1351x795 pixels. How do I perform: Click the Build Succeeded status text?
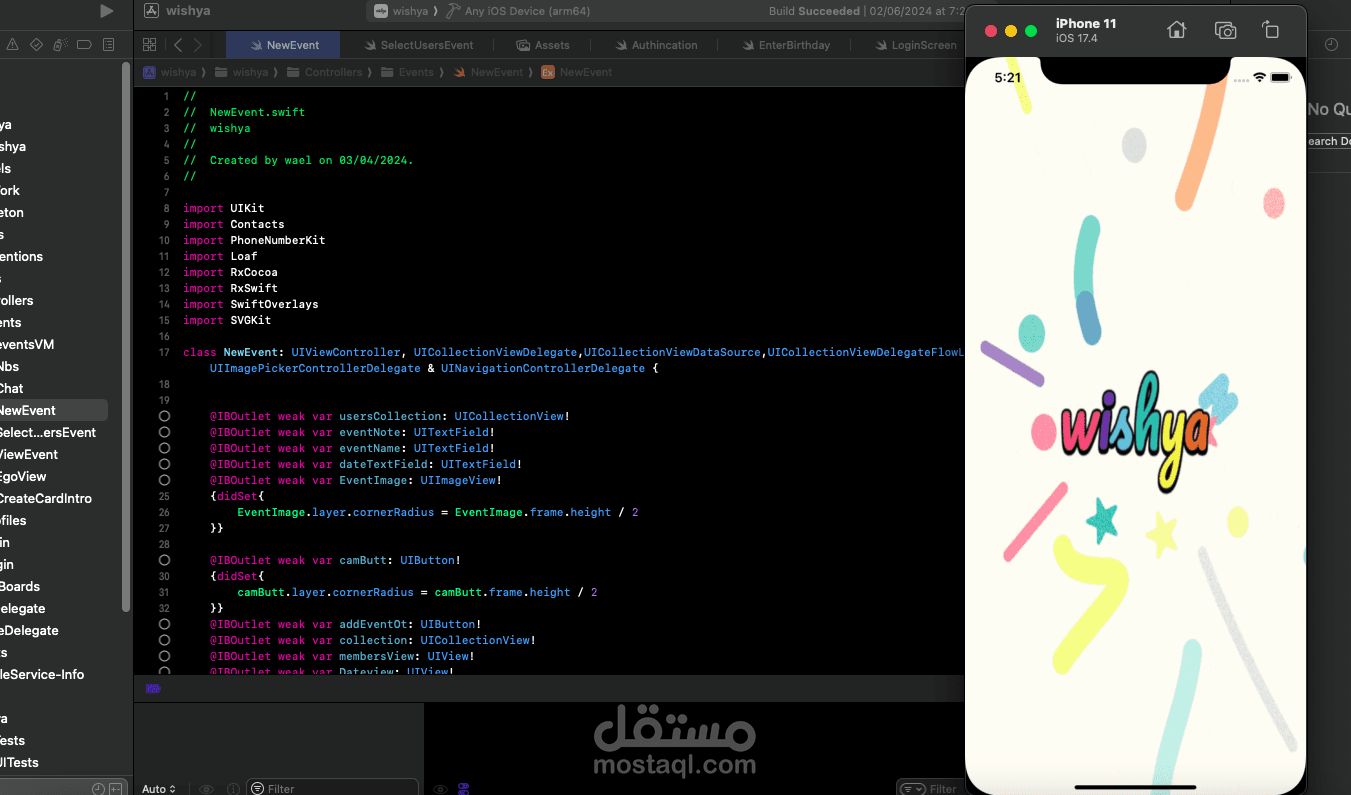tap(813, 11)
